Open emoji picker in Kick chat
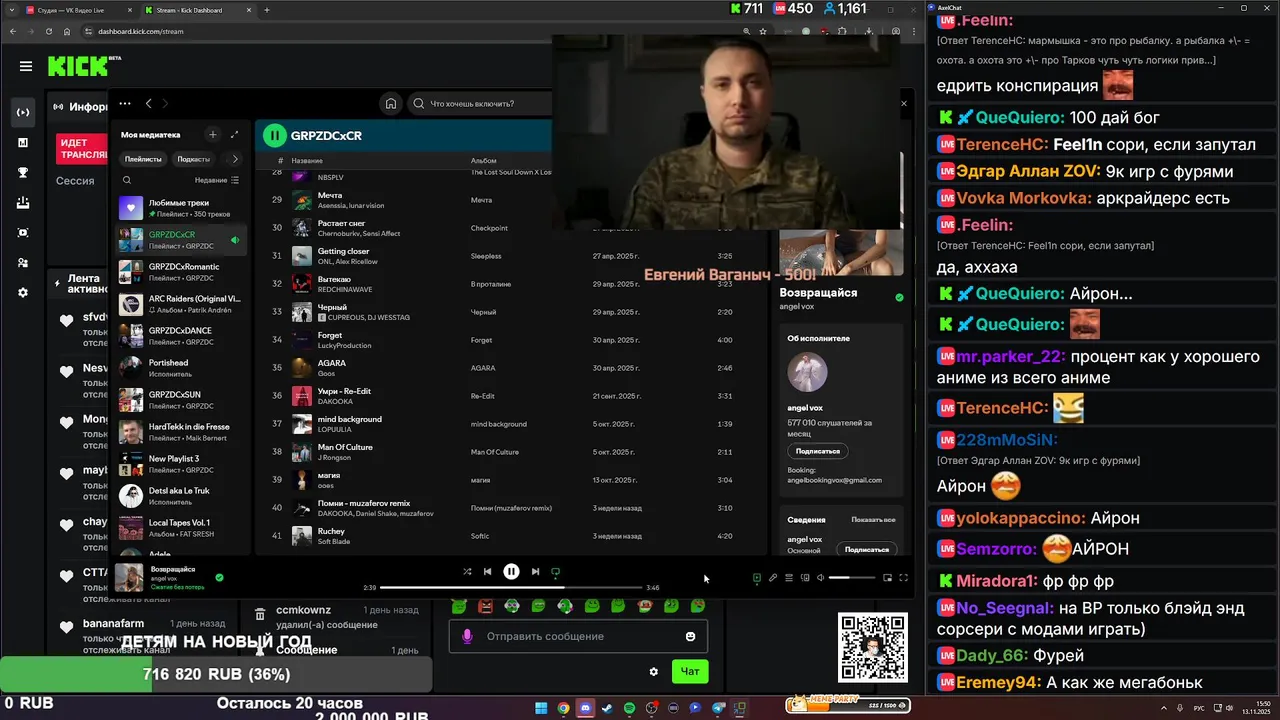This screenshot has height=720, width=1280. (x=690, y=636)
